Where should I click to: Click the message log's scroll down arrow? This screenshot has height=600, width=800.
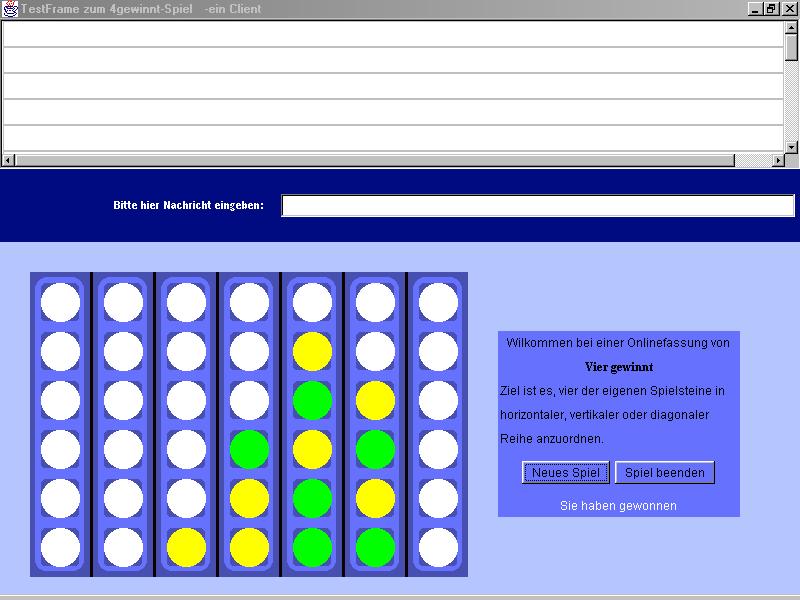point(791,147)
